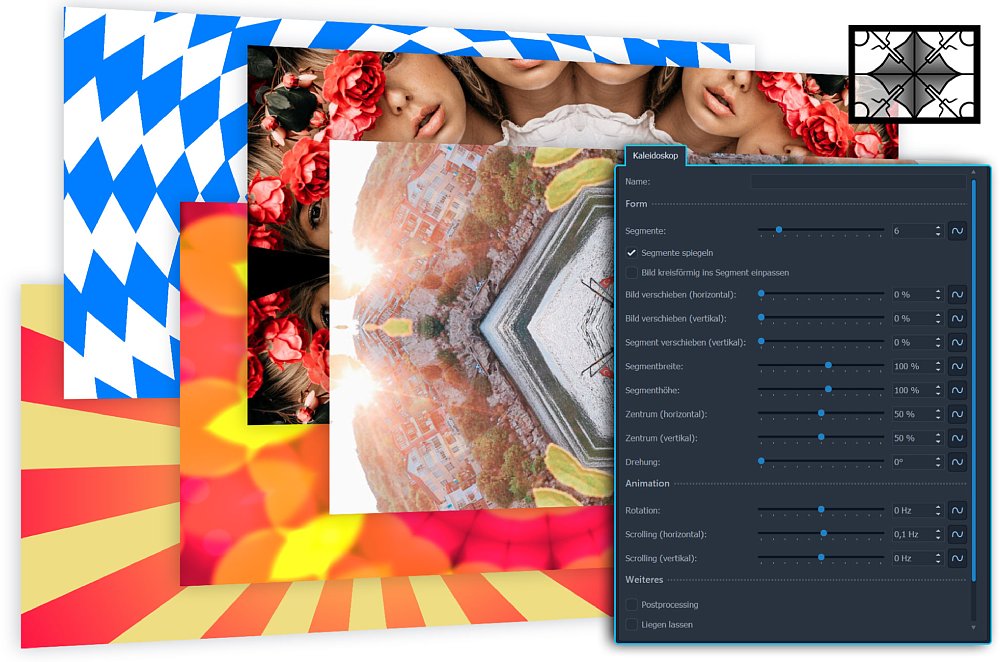Viewport: 1000px width, 662px height.
Task: Focus the Name input field
Action: (858, 182)
